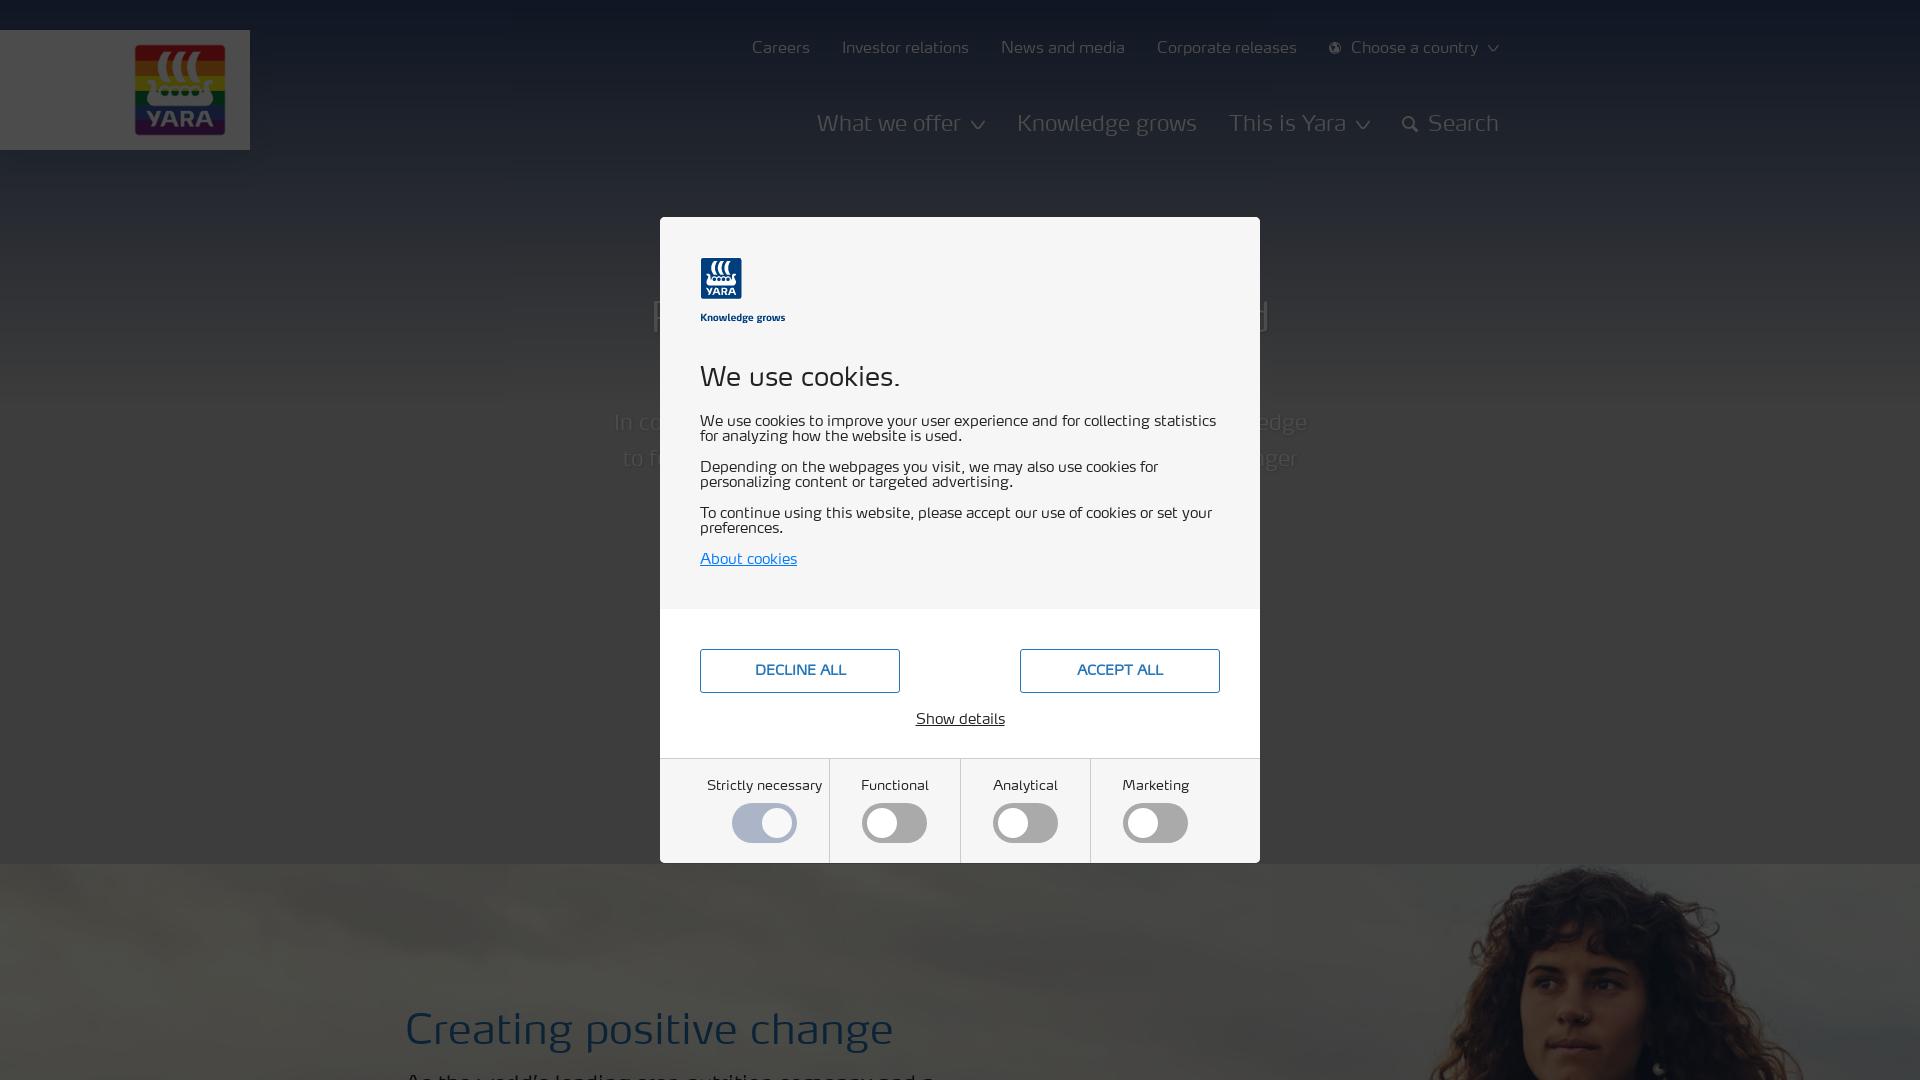The image size is (1920, 1080).
Task: Toggle the Functional cookies switch
Action: point(894,823)
